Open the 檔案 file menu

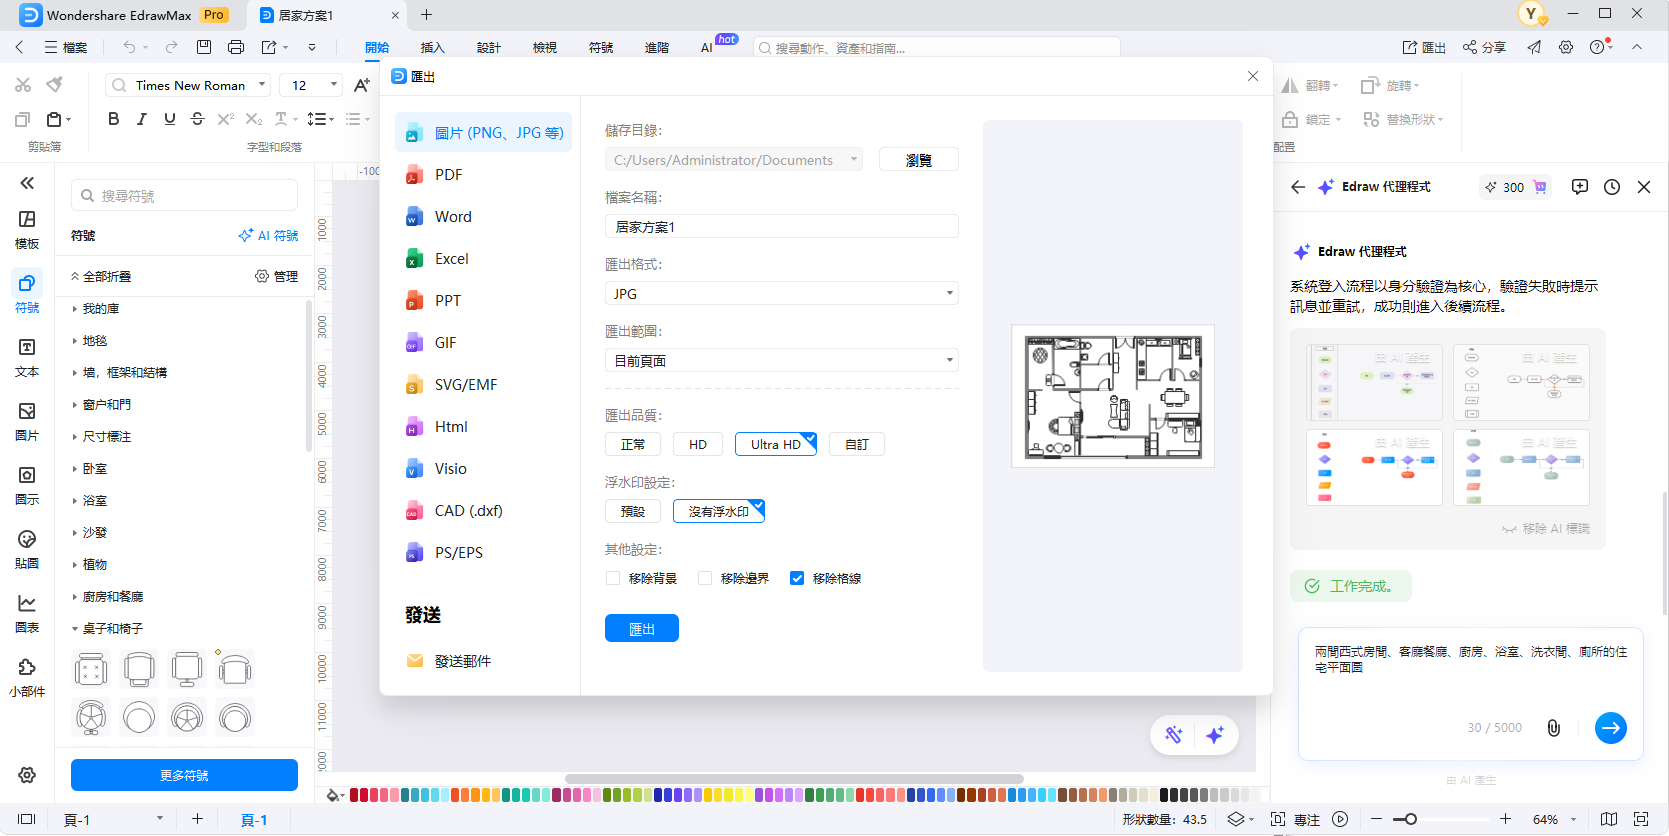[x=66, y=47]
